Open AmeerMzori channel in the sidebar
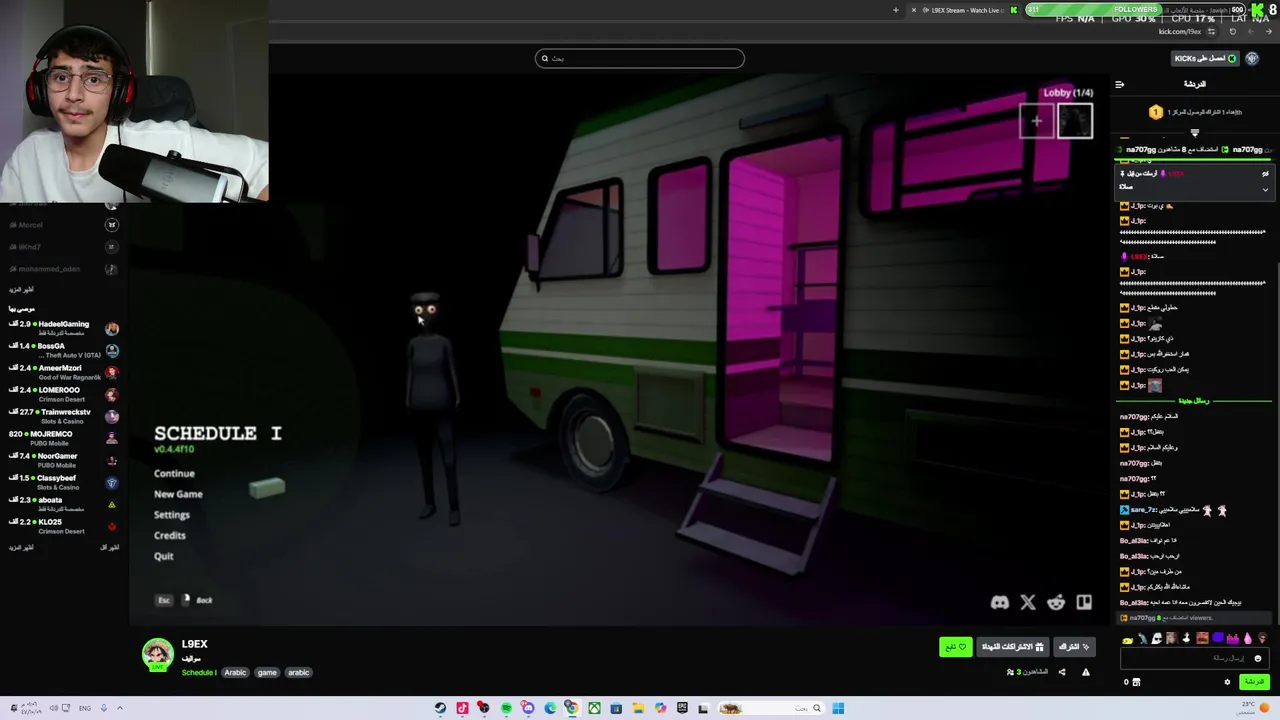This screenshot has height=720, width=1280. pos(63,371)
